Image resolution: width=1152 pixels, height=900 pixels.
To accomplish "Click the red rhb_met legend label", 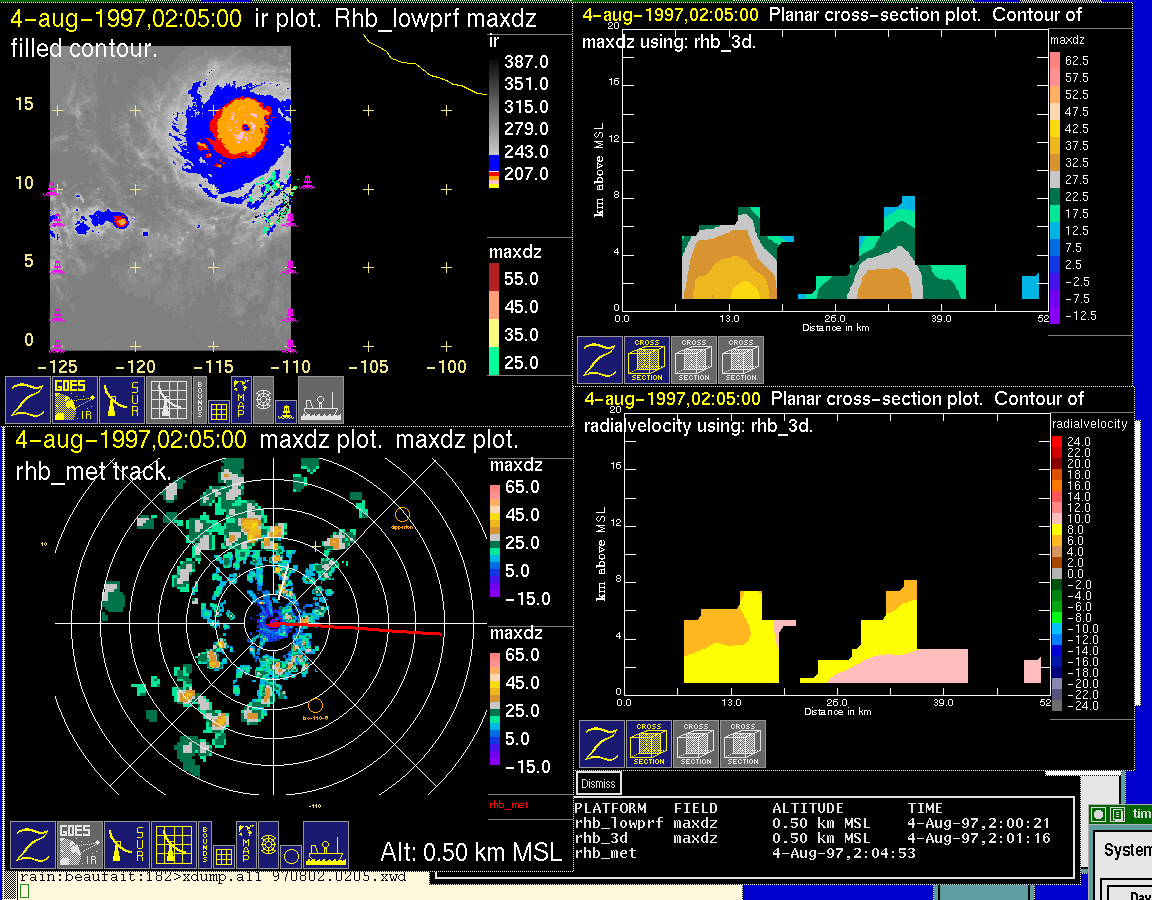I will coord(508,804).
